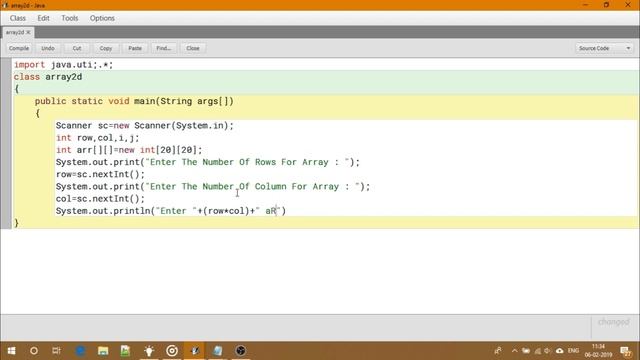Minimize the BlueJ editor window
The height and width of the screenshot is (360, 640).
pos(586,5)
